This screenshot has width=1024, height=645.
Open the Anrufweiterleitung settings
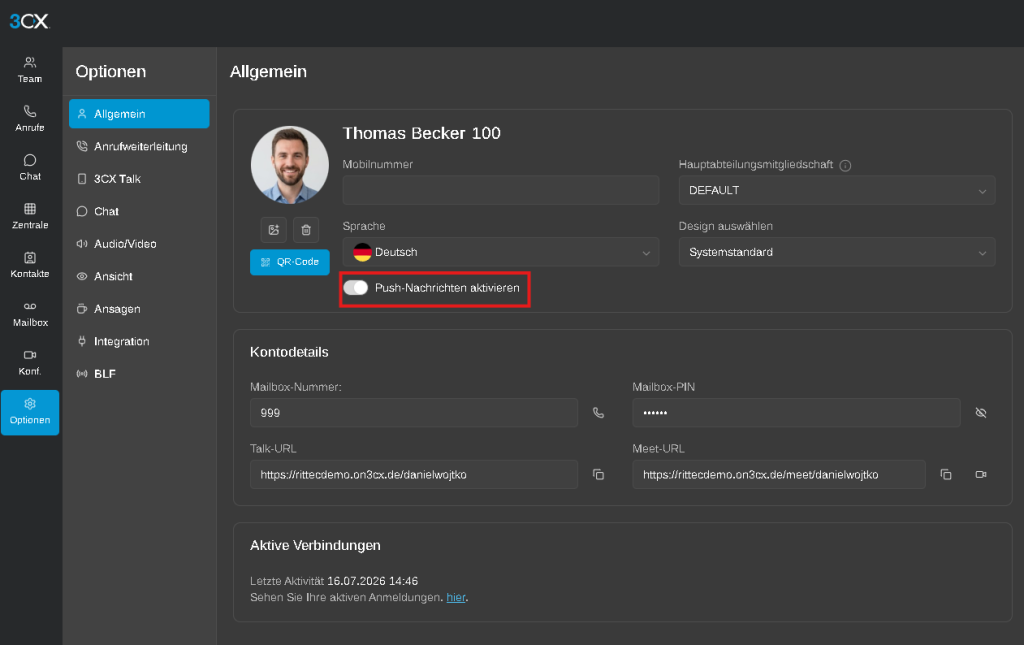click(x=139, y=146)
